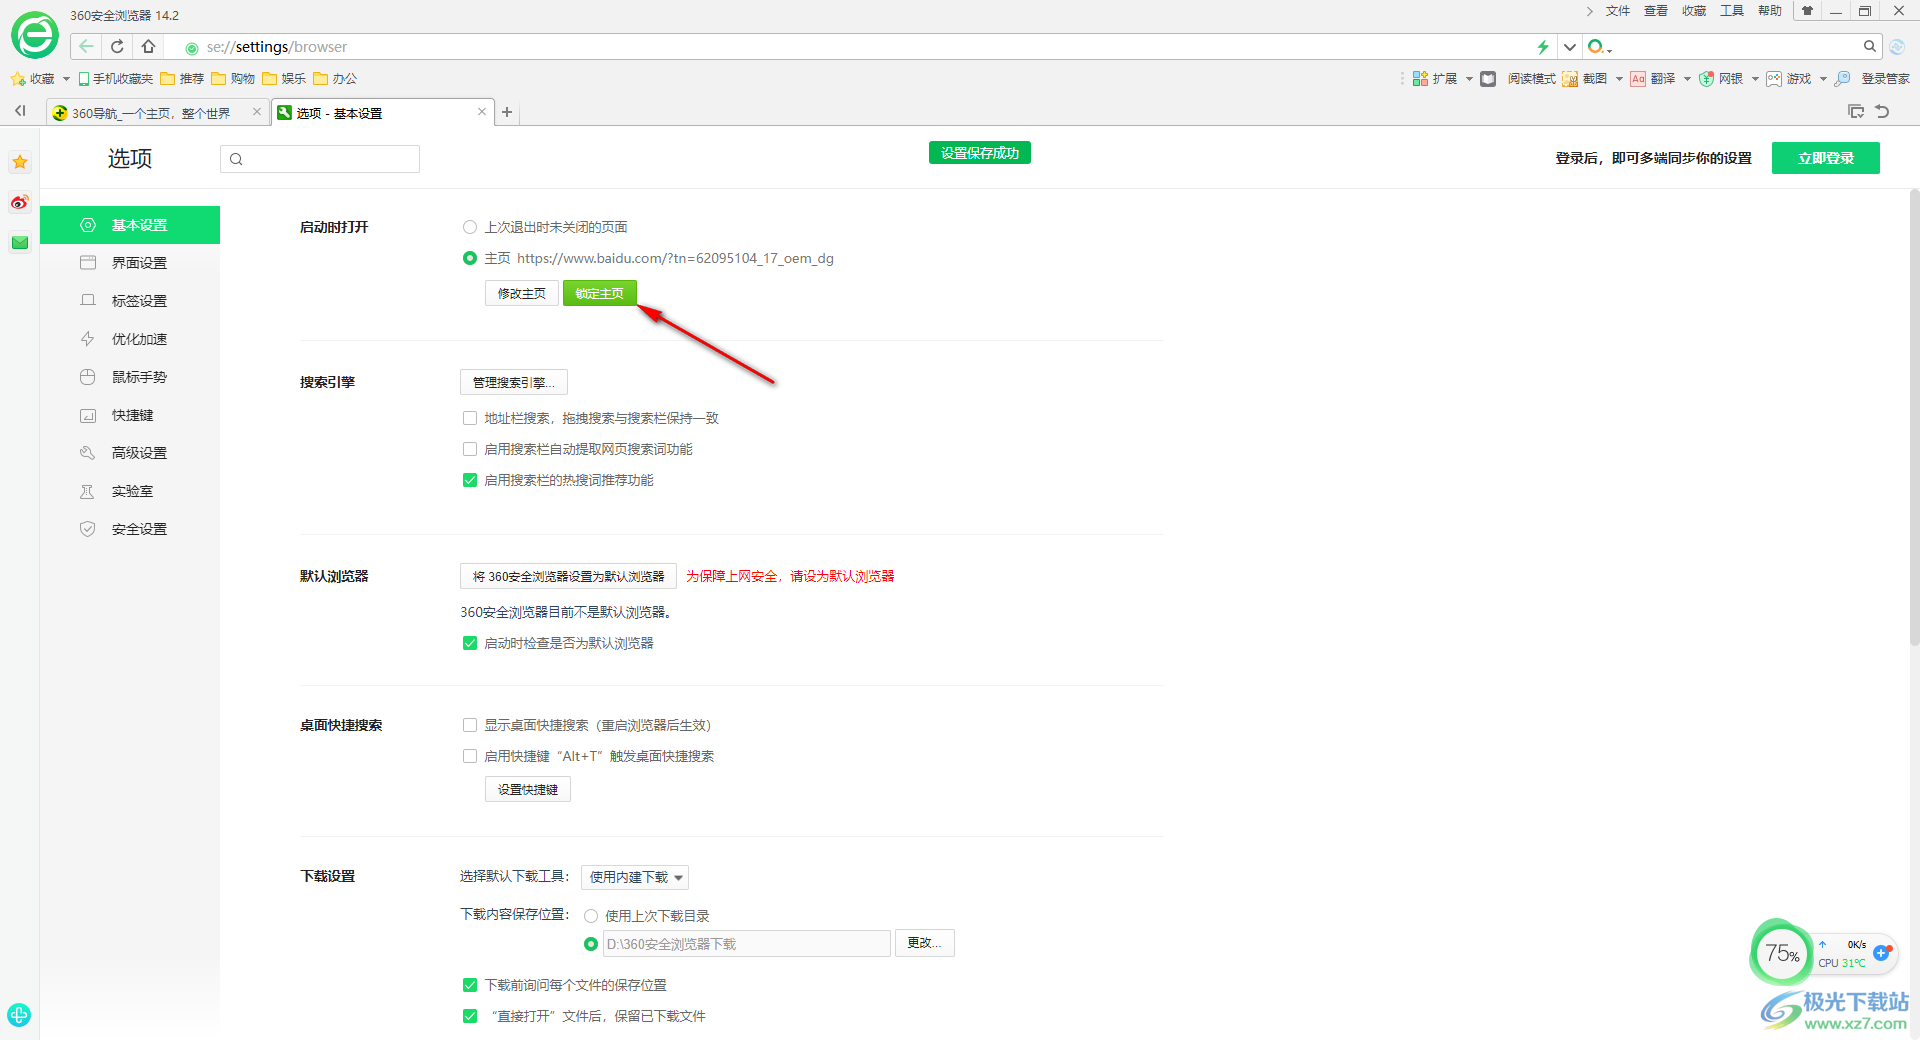The image size is (1920, 1040).
Task: Click the settings search input field
Action: 320,159
